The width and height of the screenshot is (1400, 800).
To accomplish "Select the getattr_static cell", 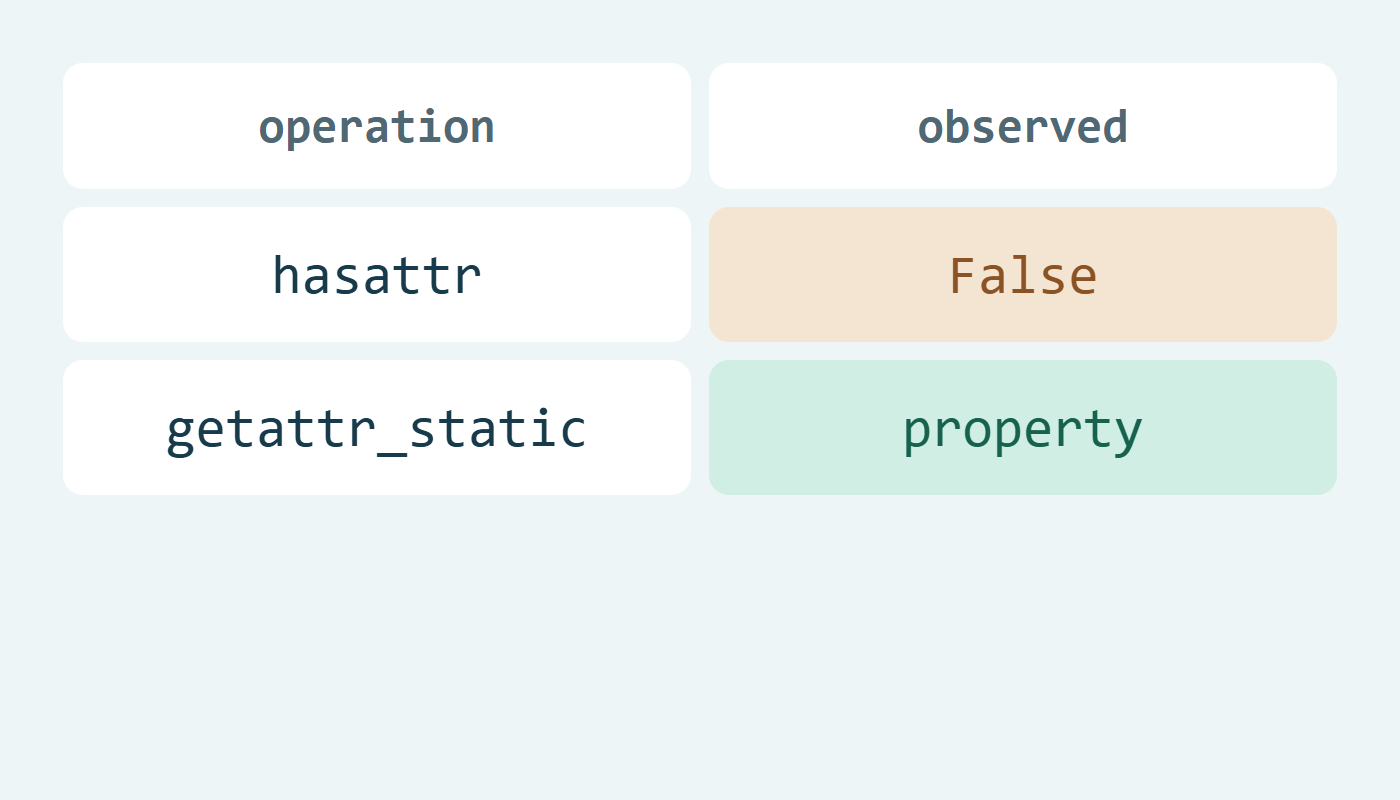I will point(377,428).
